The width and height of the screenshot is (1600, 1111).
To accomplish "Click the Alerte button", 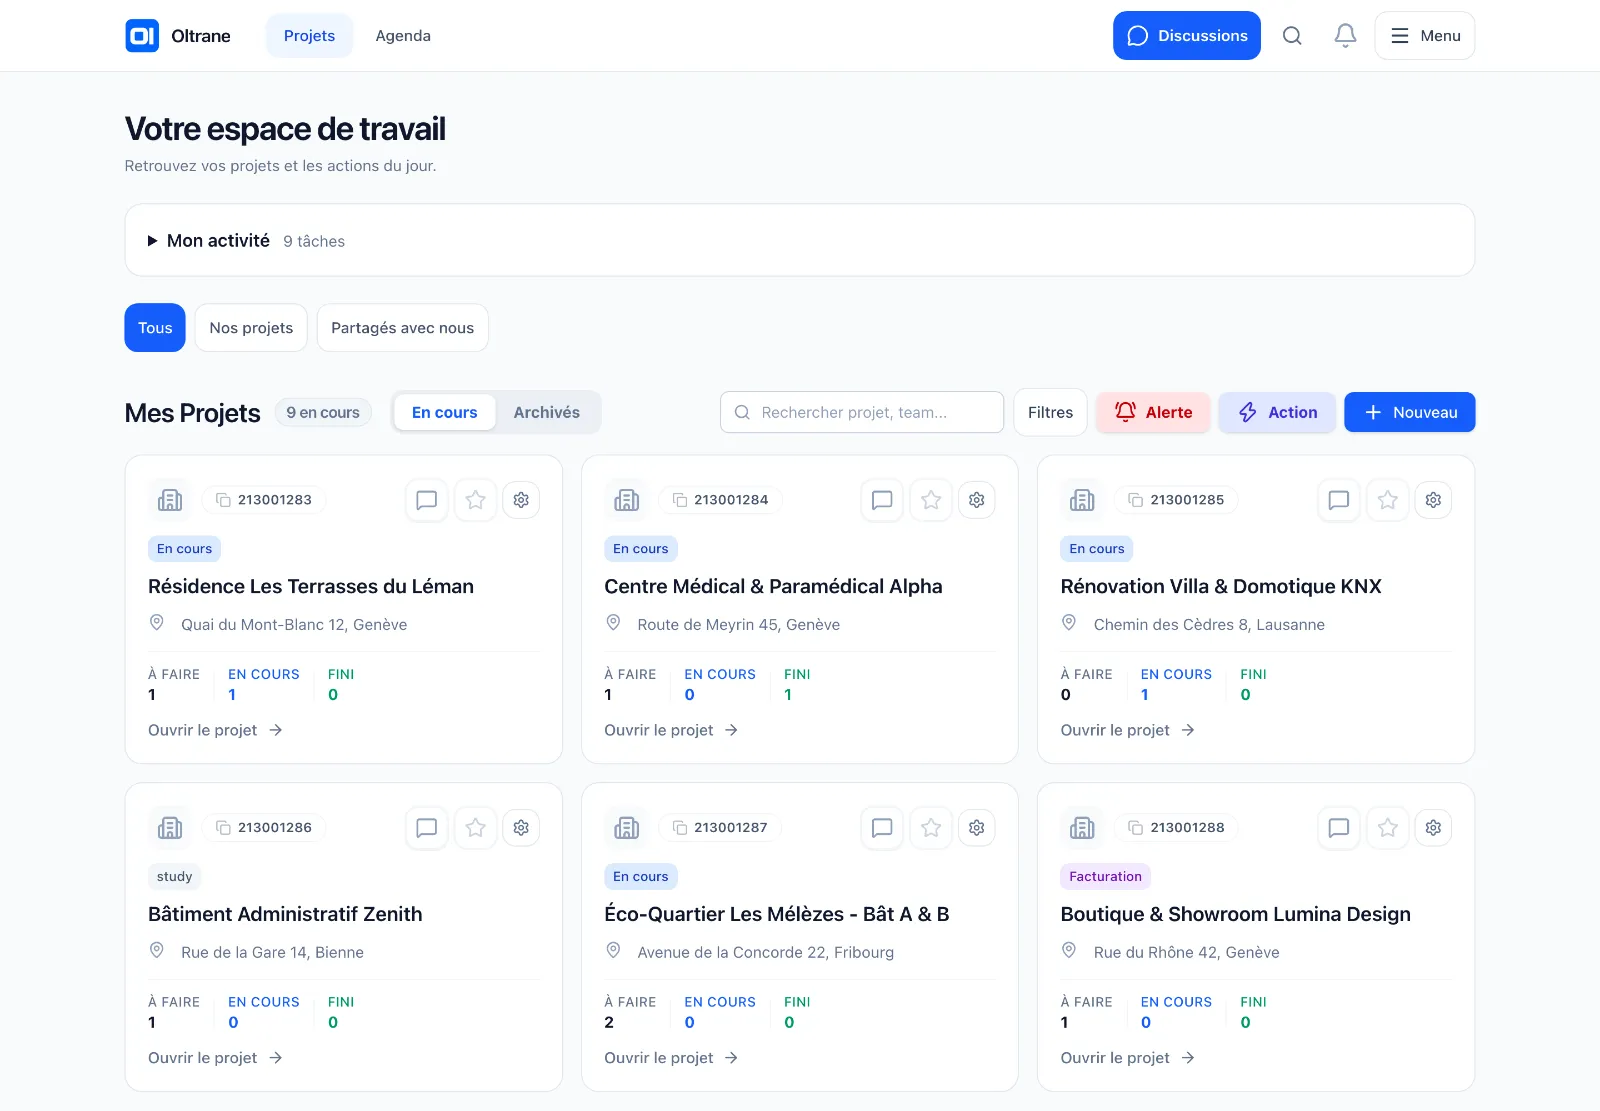I will [1153, 412].
